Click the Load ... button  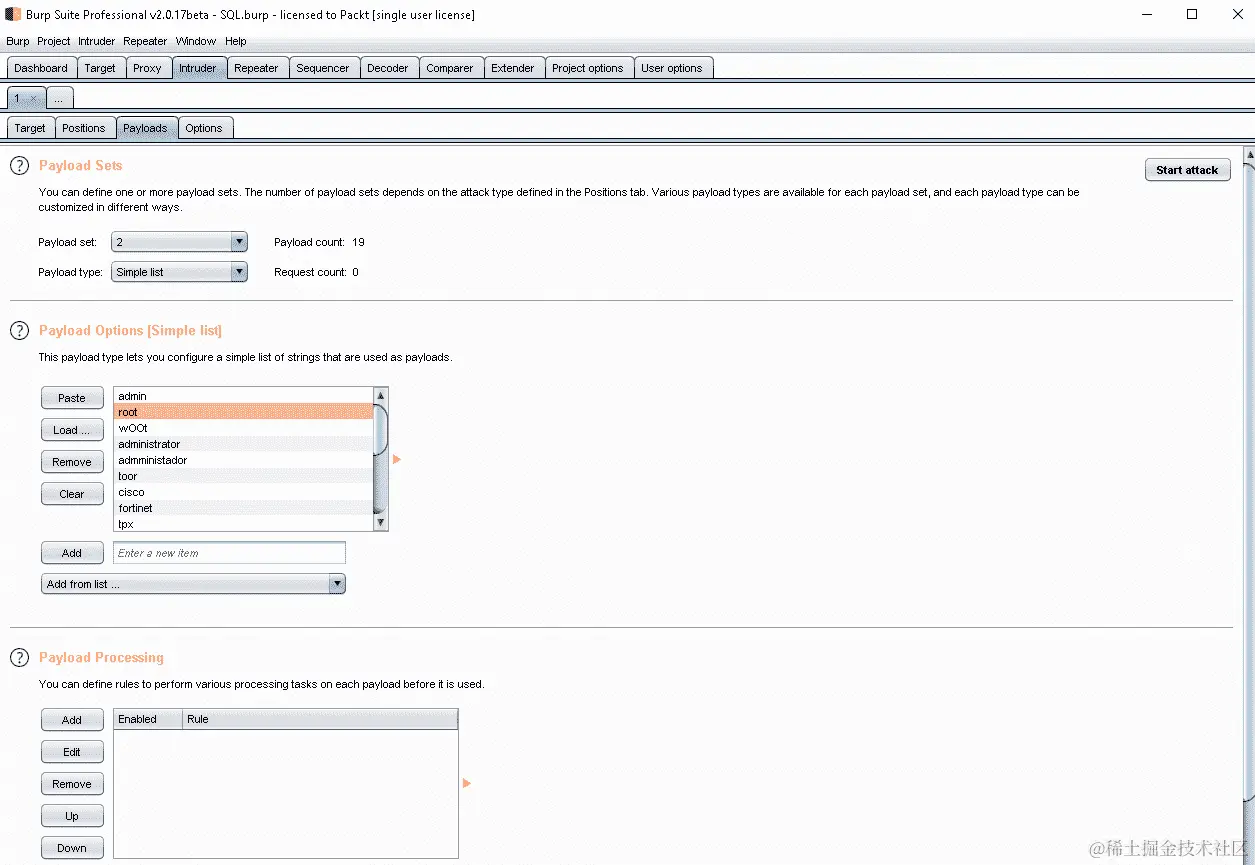tap(72, 430)
